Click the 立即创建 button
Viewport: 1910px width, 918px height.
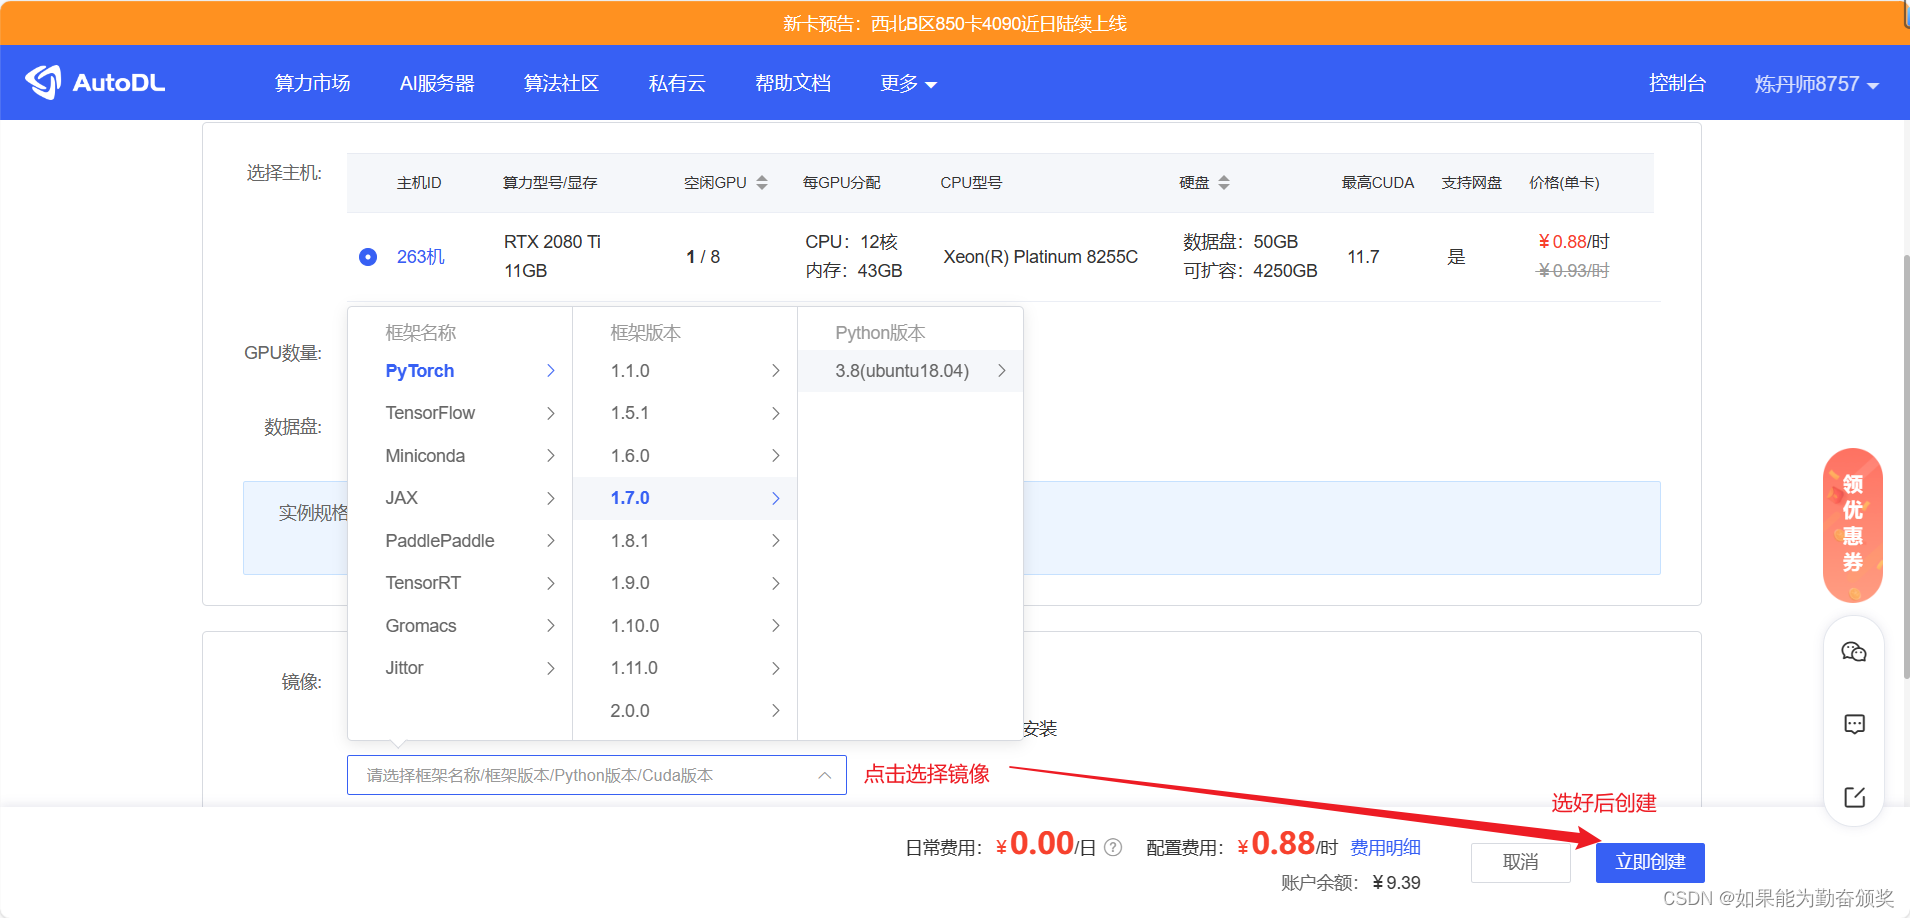1650,862
